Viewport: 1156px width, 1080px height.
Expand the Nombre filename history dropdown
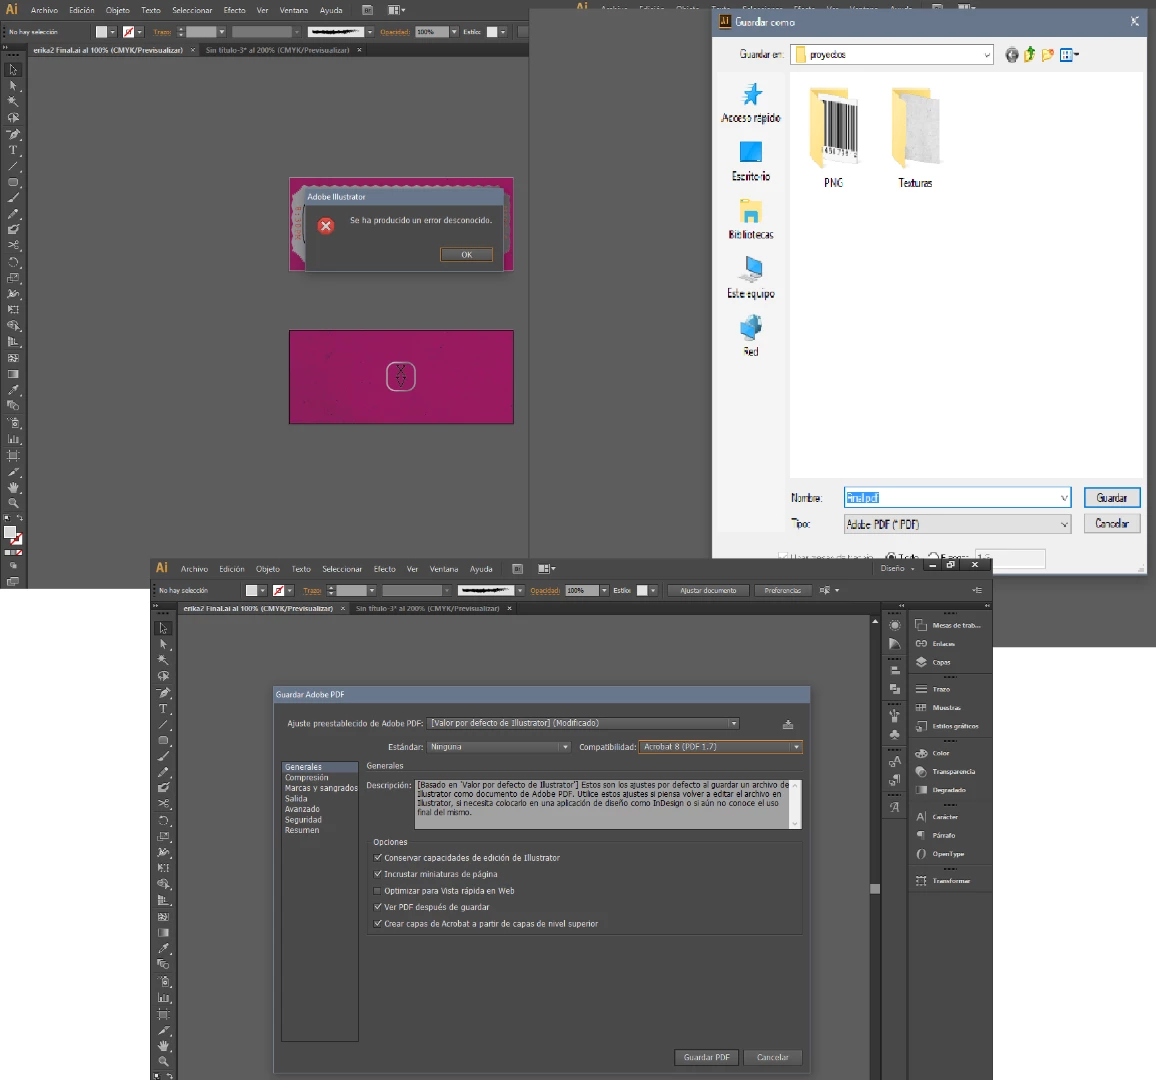1063,498
